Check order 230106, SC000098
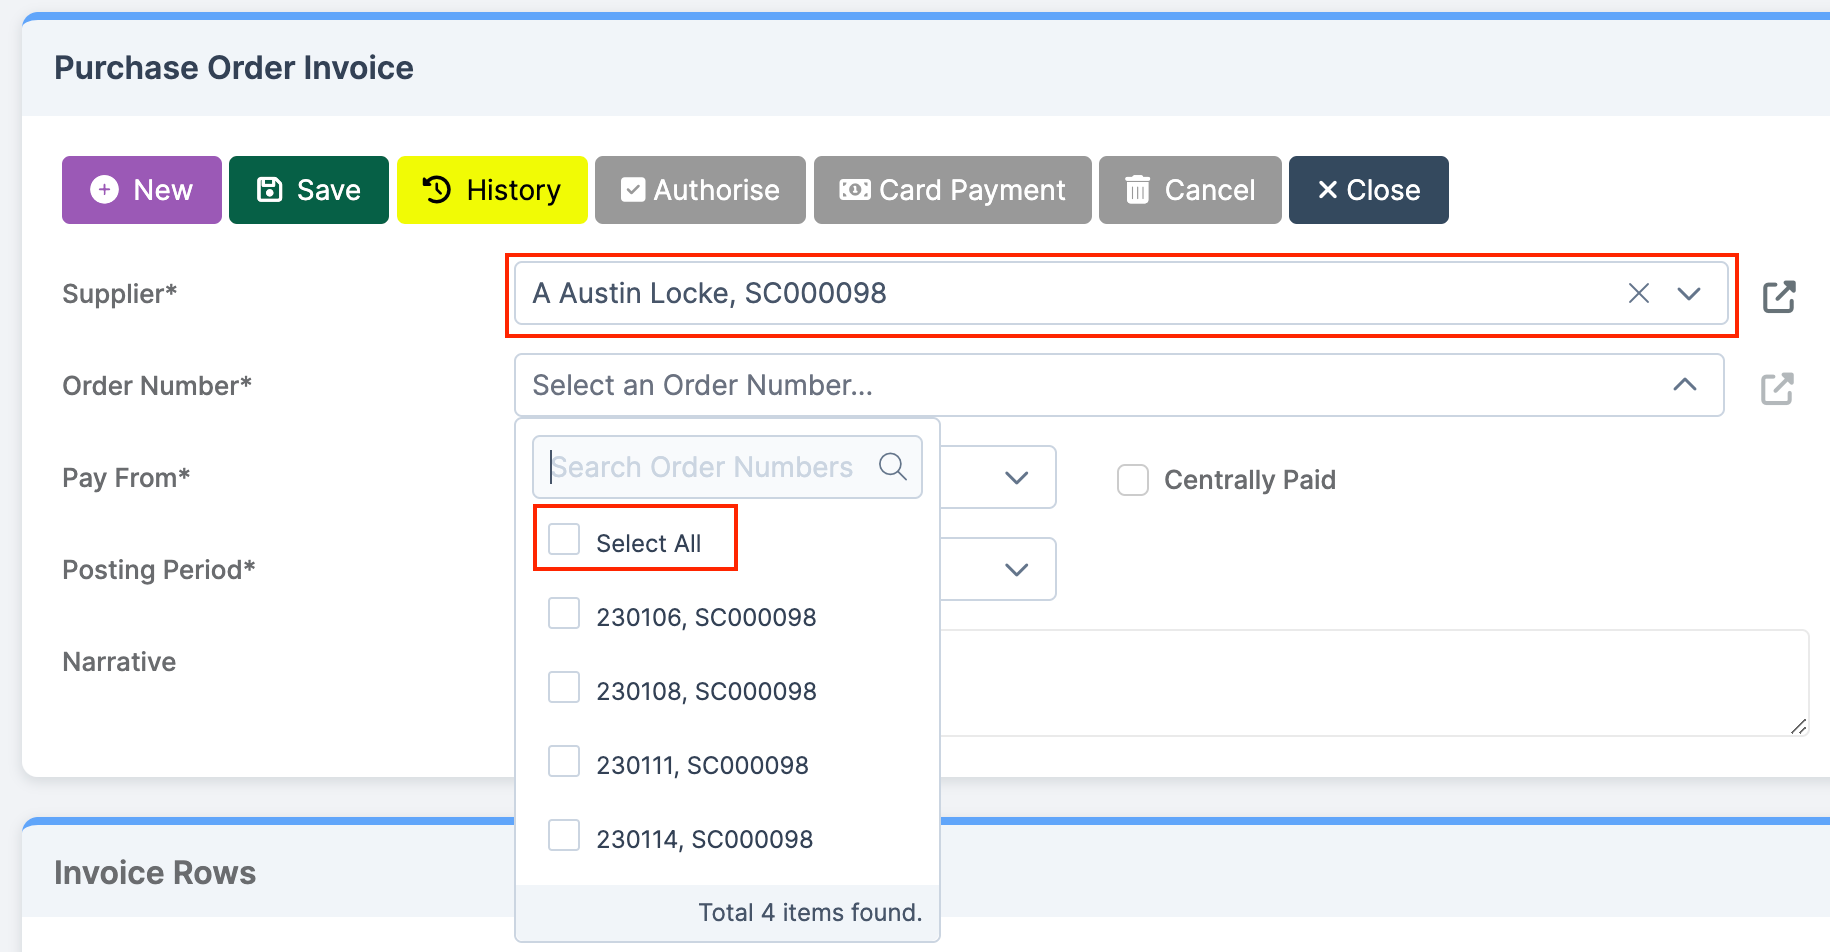This screenshot has height=952, width=1830. (564, 612)
